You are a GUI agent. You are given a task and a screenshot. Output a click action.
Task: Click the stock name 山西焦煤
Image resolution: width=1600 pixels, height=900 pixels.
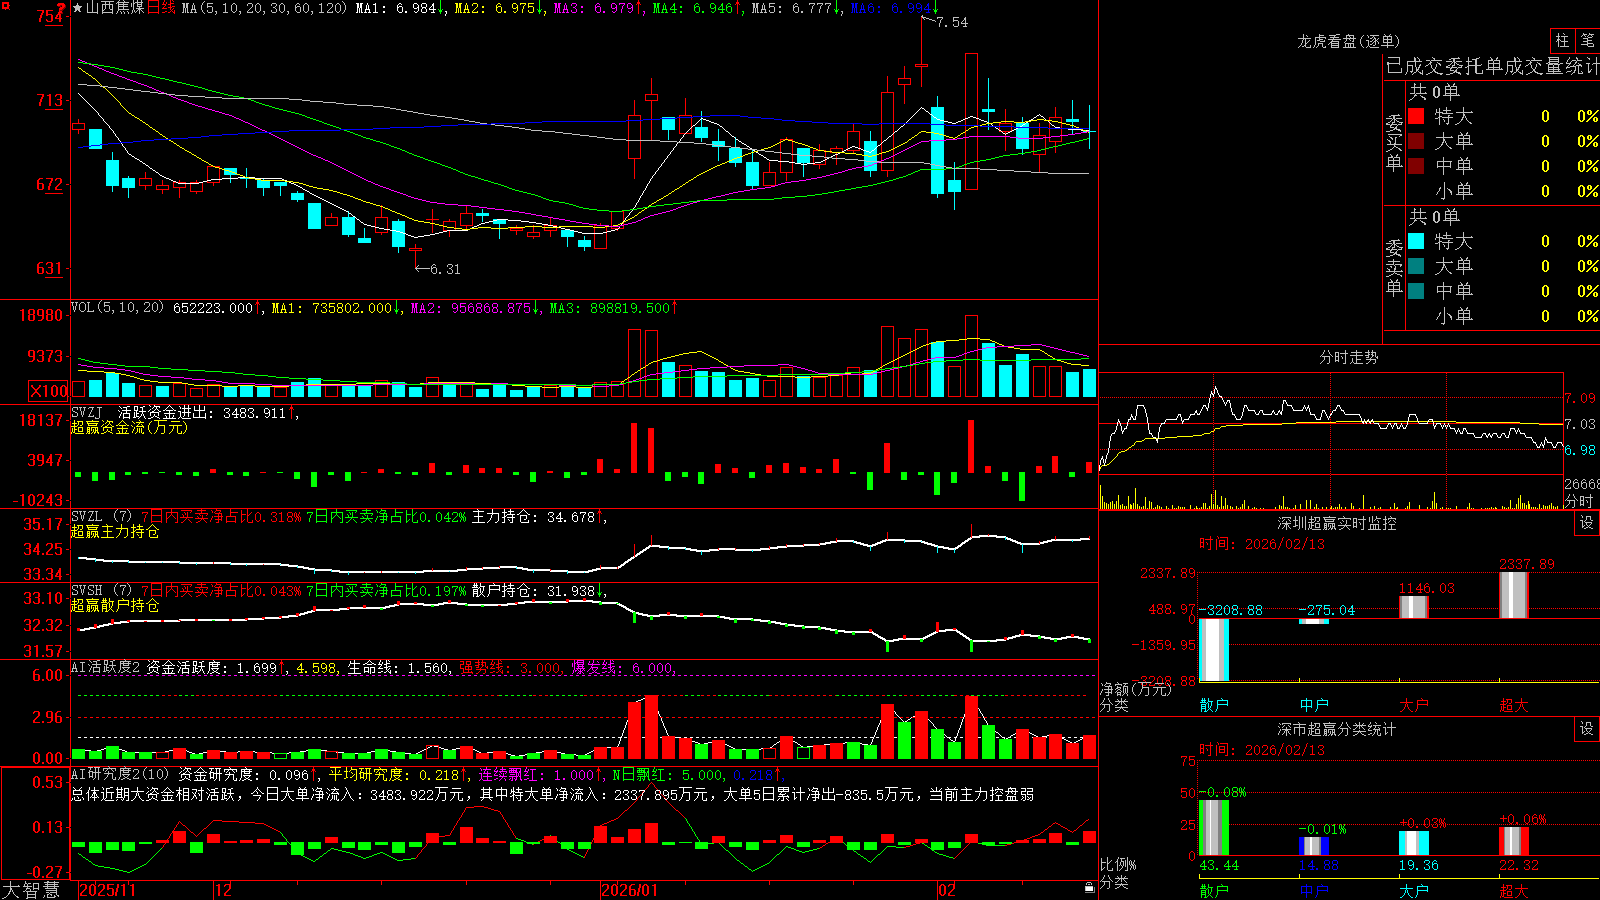[x=115, y=8]
